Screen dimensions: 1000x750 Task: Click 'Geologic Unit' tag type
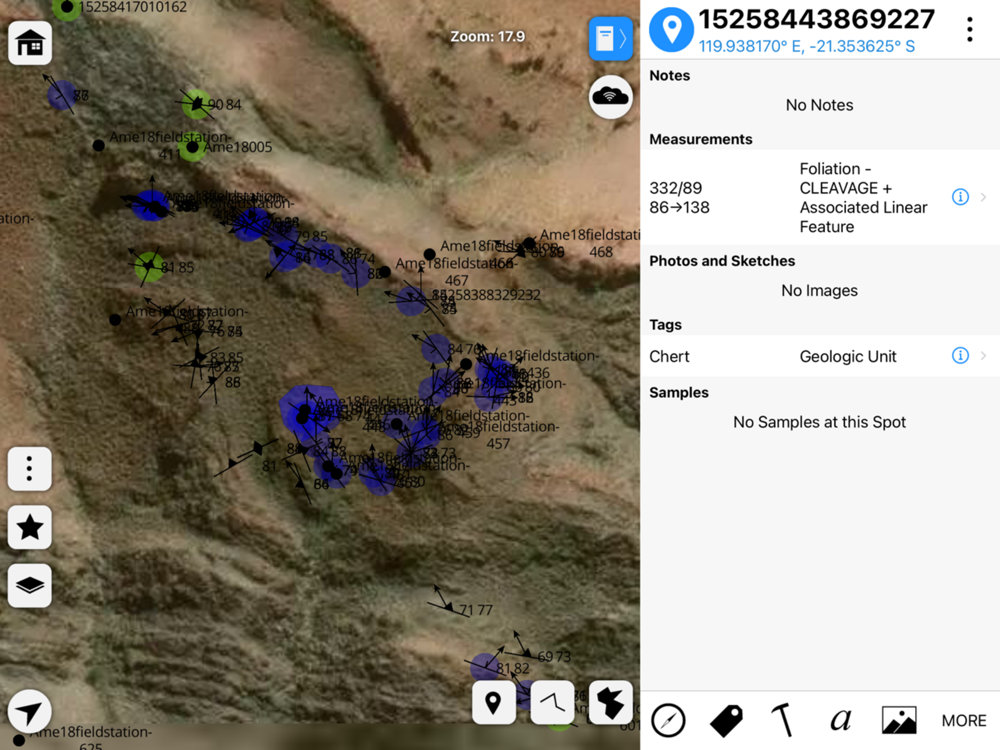(848, 357)
